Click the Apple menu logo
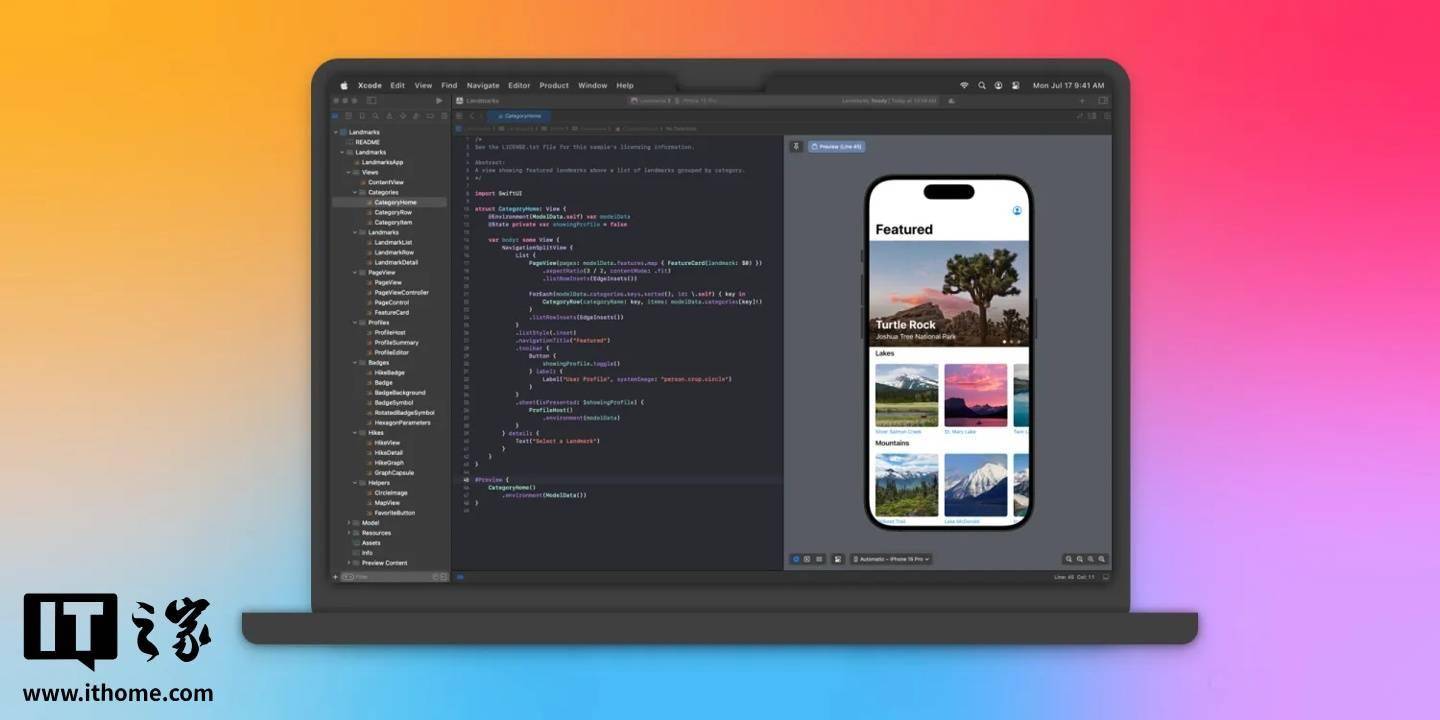This screenshot has width=1440, height=720. [344, 85]
